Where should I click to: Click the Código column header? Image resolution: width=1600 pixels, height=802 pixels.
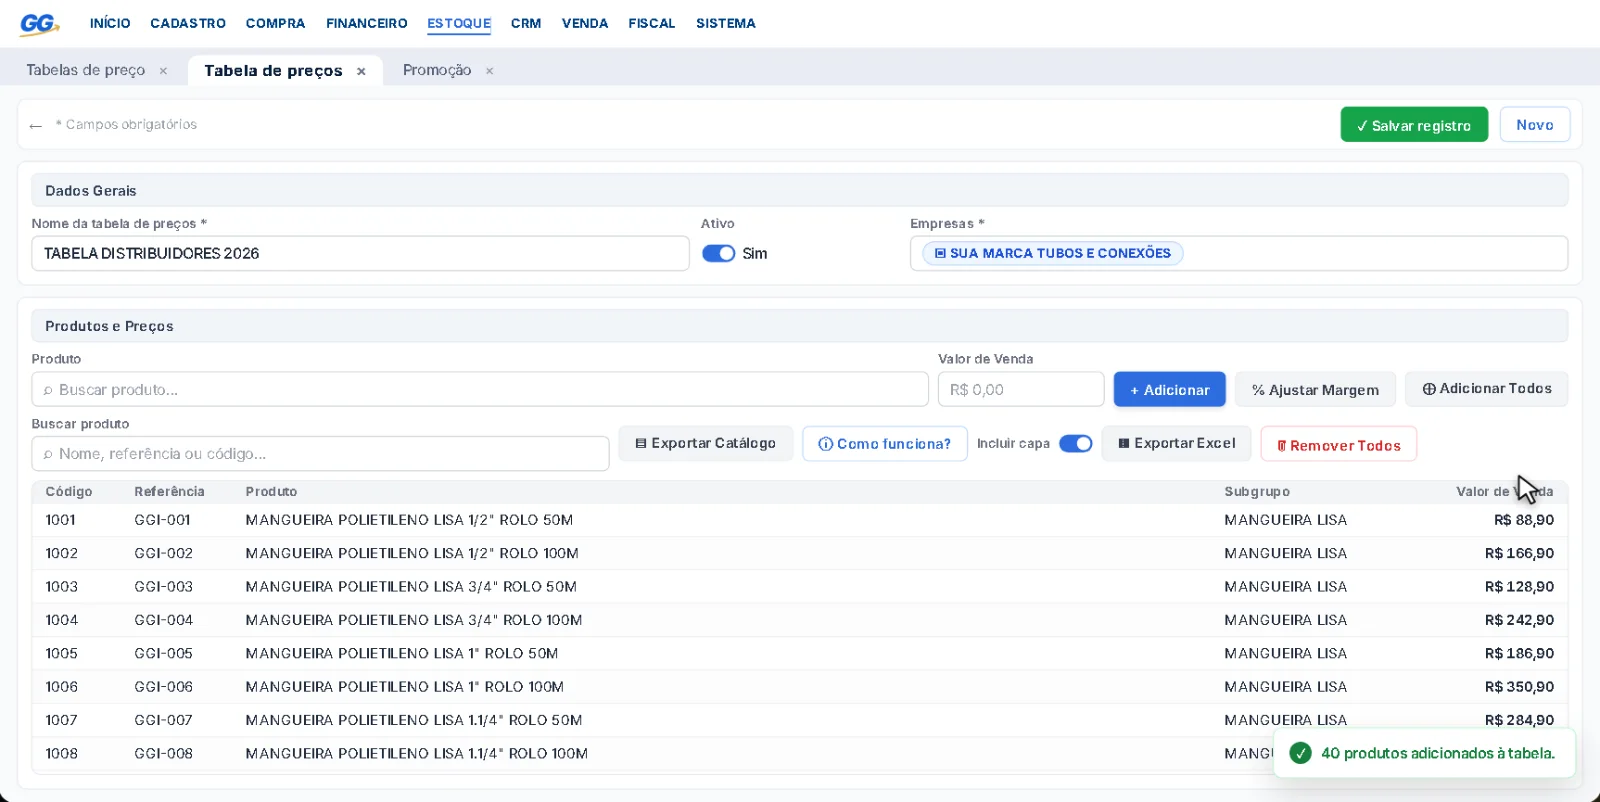pyautogui.click(x=69, y=492)
